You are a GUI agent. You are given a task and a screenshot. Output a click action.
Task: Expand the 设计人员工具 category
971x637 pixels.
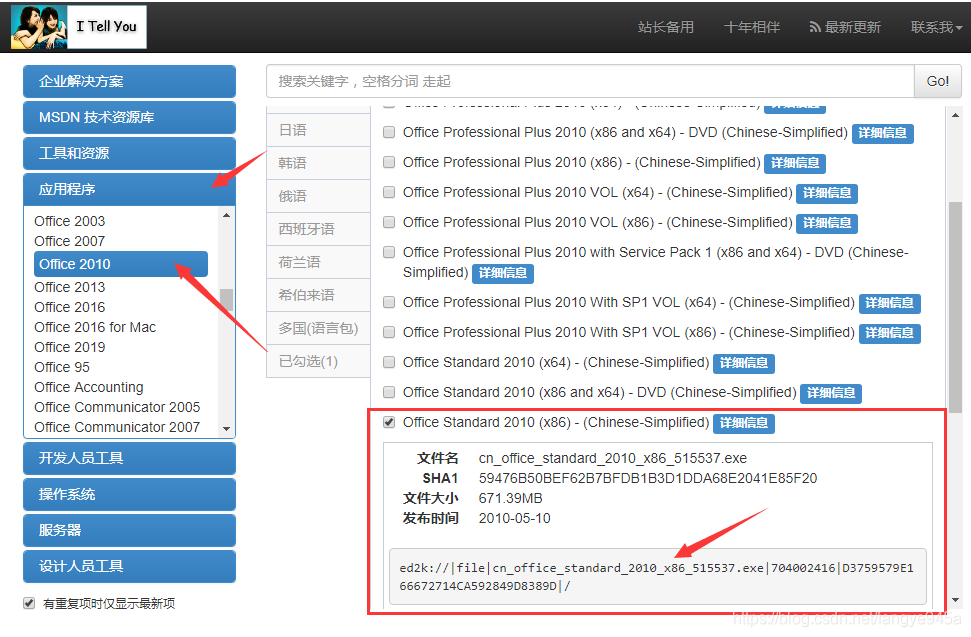click(x=129, y=566)
